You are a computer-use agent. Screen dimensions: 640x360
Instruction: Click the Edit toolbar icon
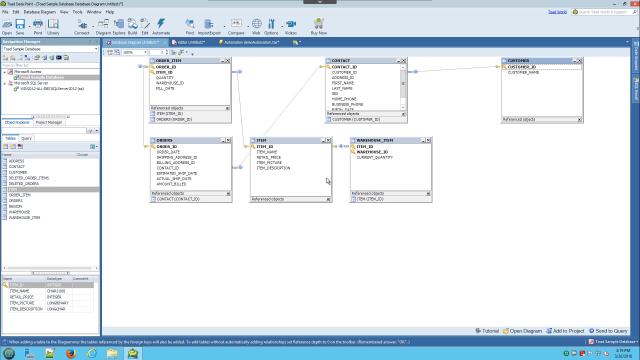pos(145,27)
